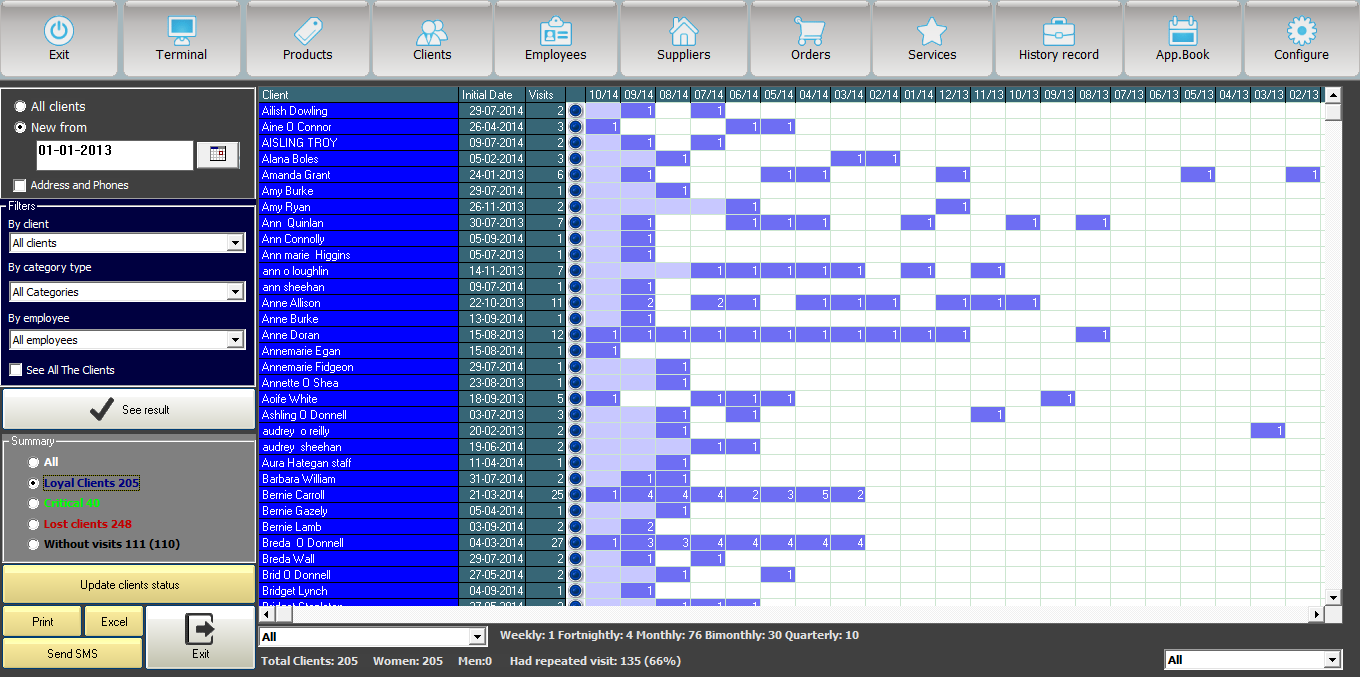Open the Terminal module
Screen dimensions: 1360x677
[181, 39]
